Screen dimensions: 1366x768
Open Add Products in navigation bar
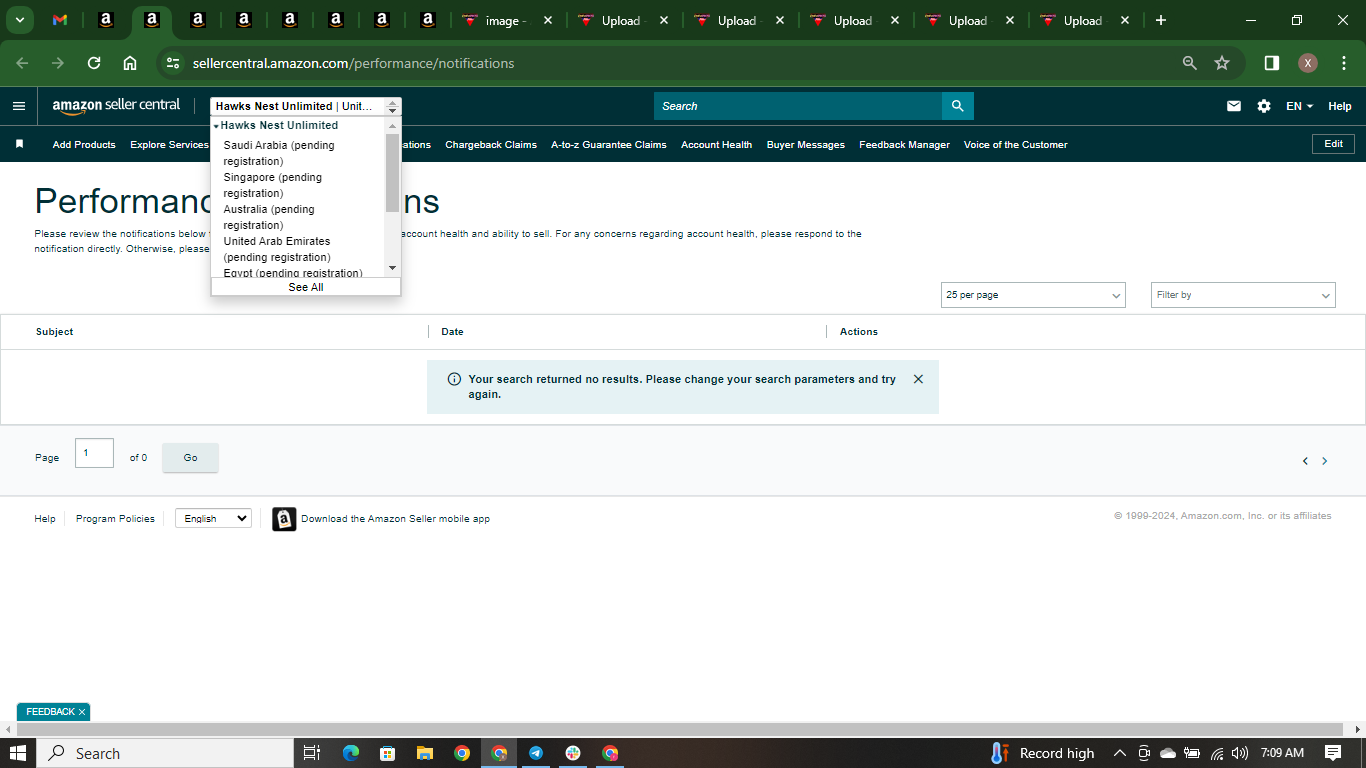[x=84, y=145]
